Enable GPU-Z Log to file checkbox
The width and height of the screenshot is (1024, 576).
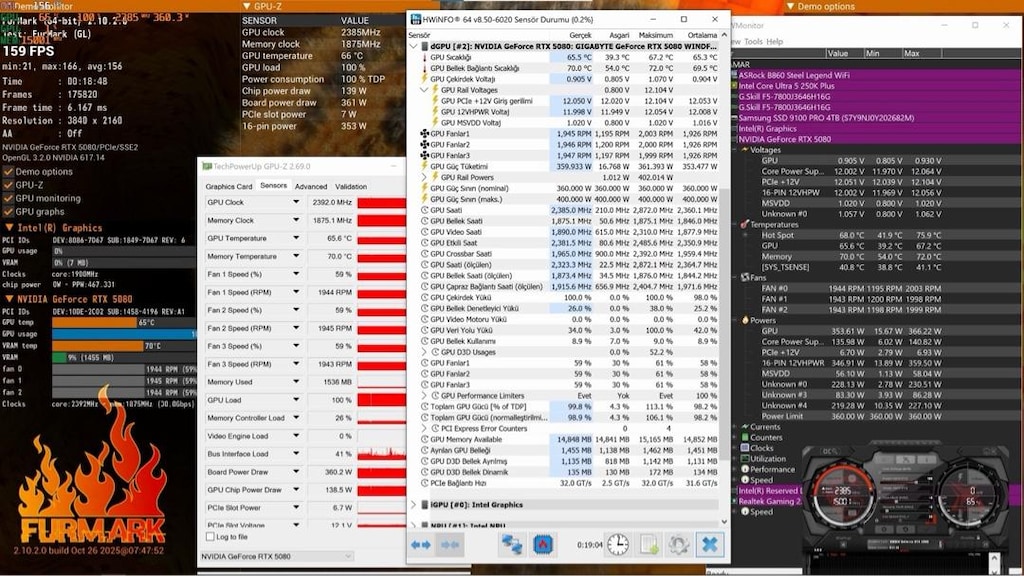(x=210, y=537)
